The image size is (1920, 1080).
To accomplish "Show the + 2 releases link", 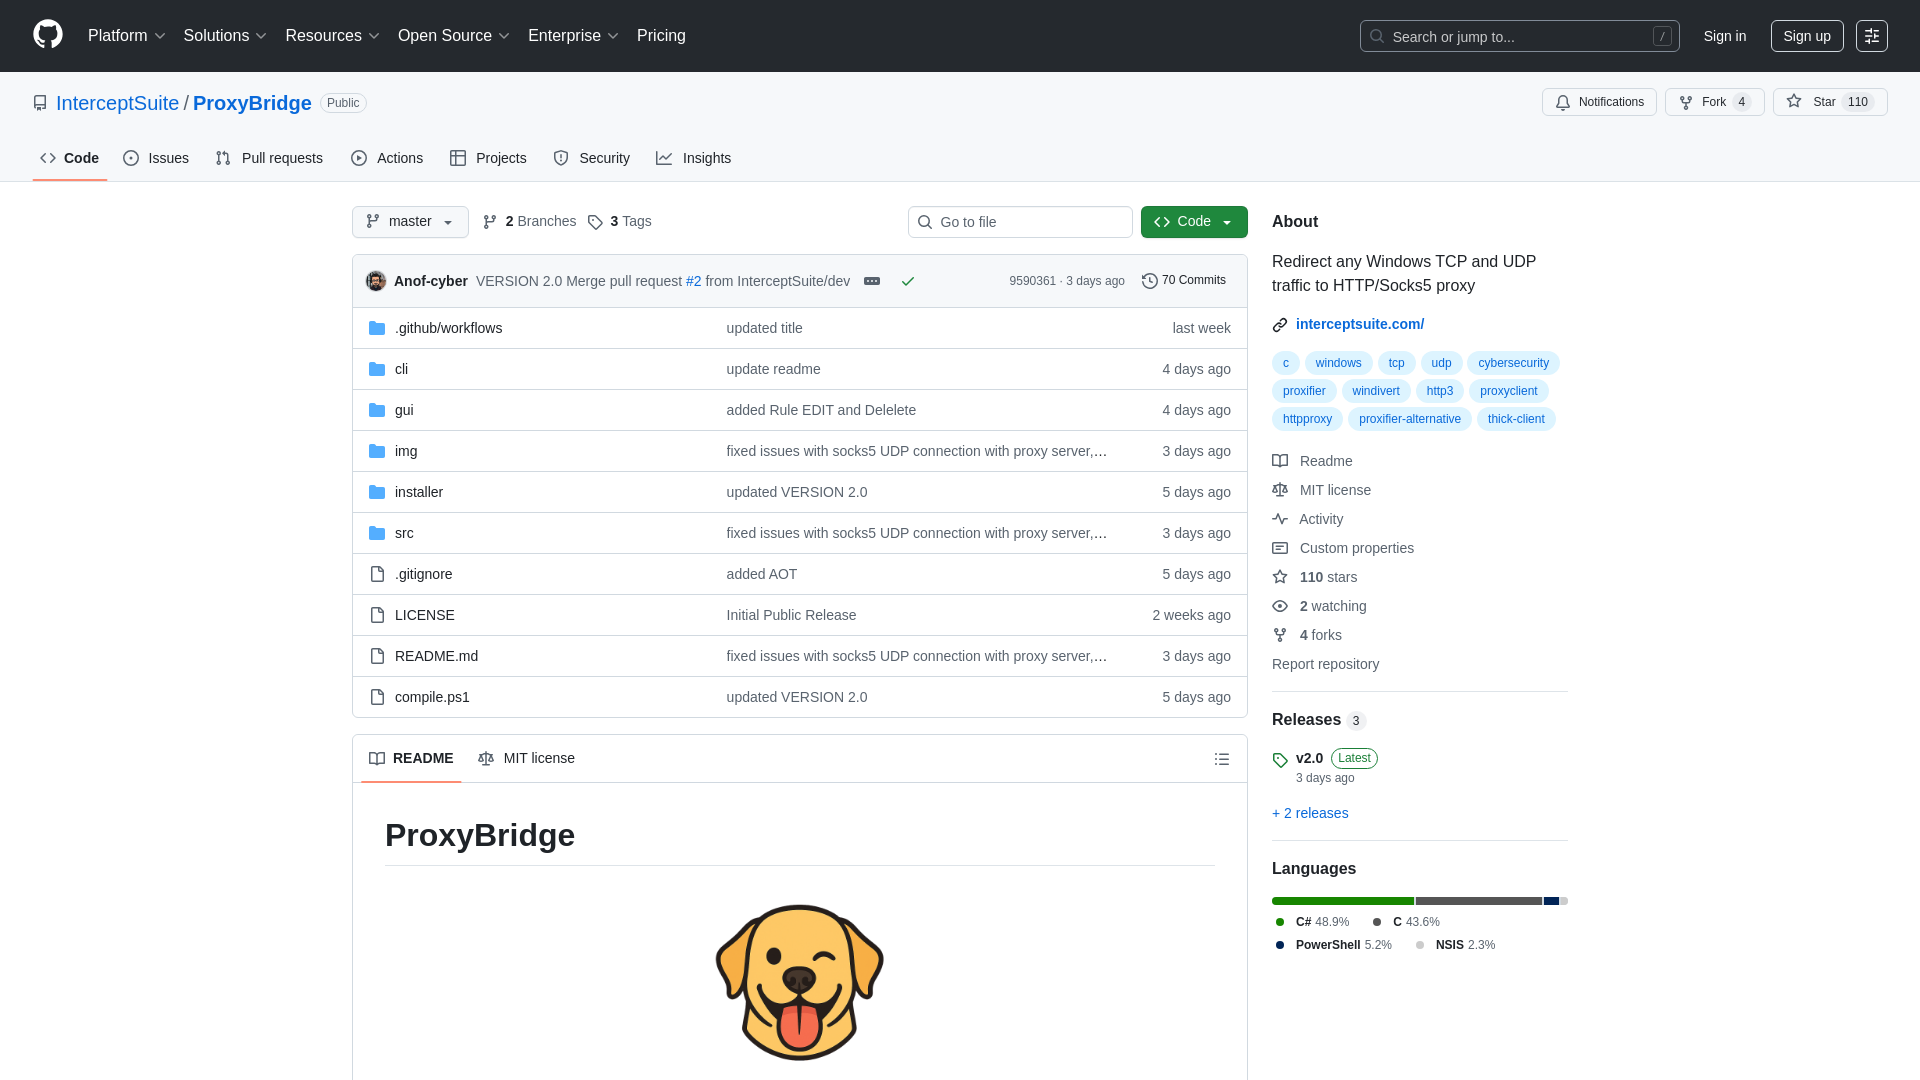I will pyautogui.click(x=1310, y=813).
